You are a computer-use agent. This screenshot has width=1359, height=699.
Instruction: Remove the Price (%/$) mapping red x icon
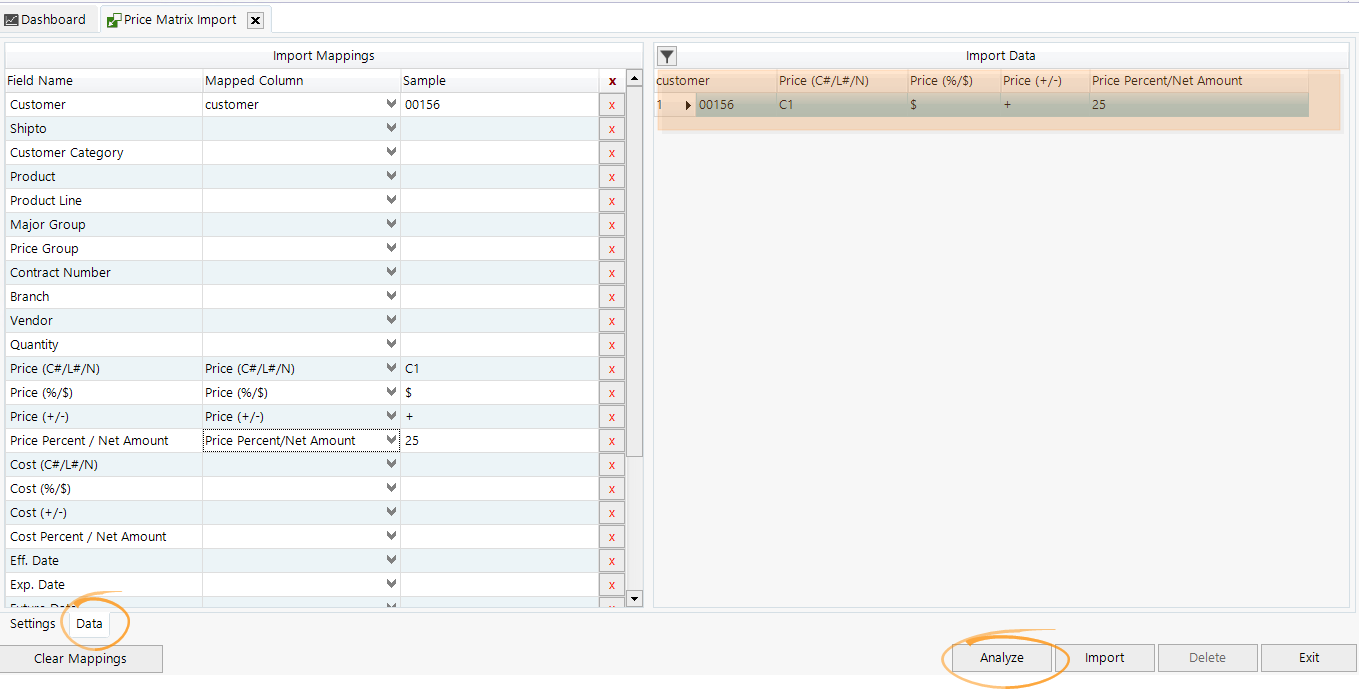pos(611,392)
